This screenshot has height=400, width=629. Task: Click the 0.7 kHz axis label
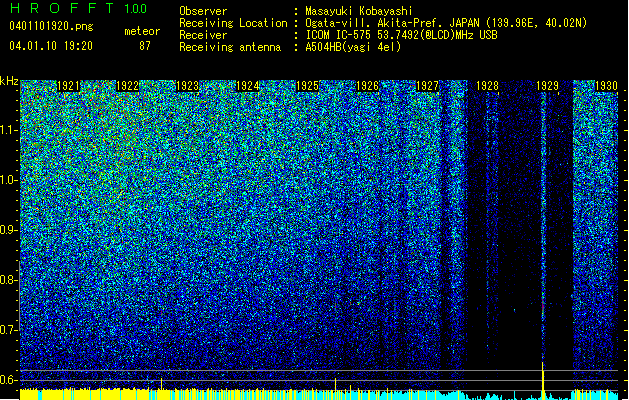(8, 330)
